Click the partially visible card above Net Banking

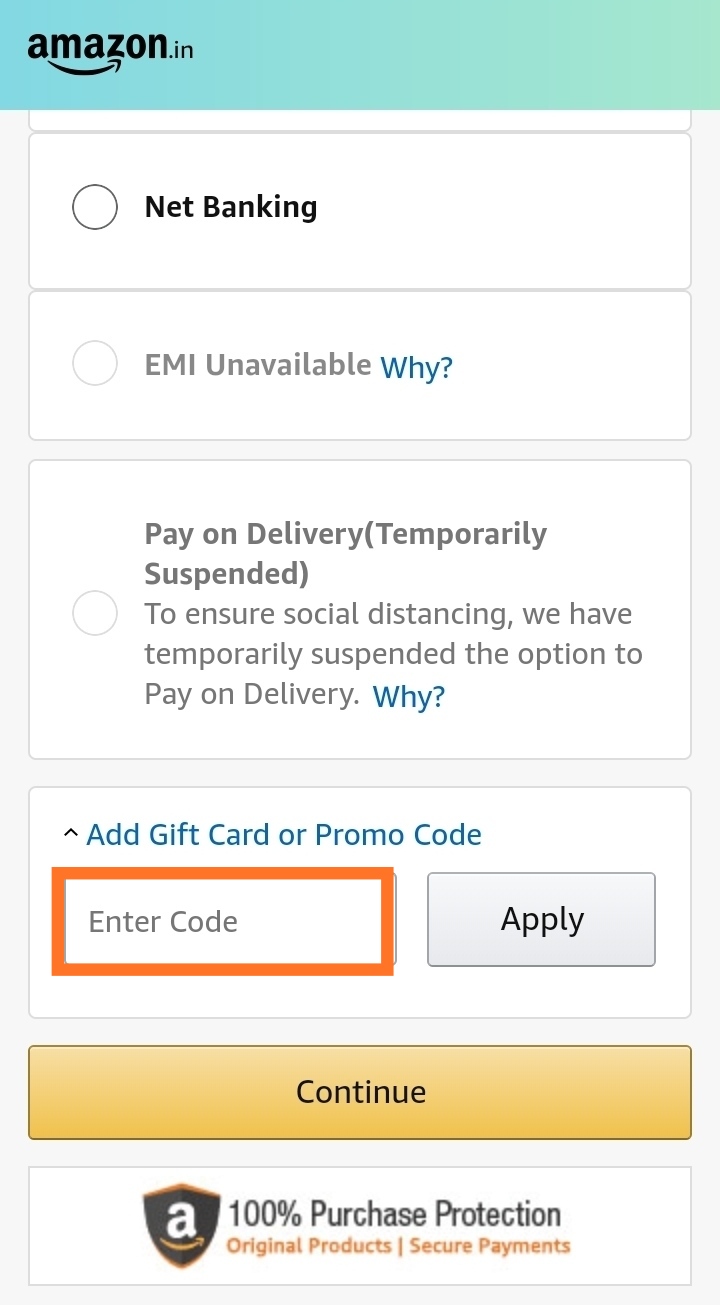[360, 119]
